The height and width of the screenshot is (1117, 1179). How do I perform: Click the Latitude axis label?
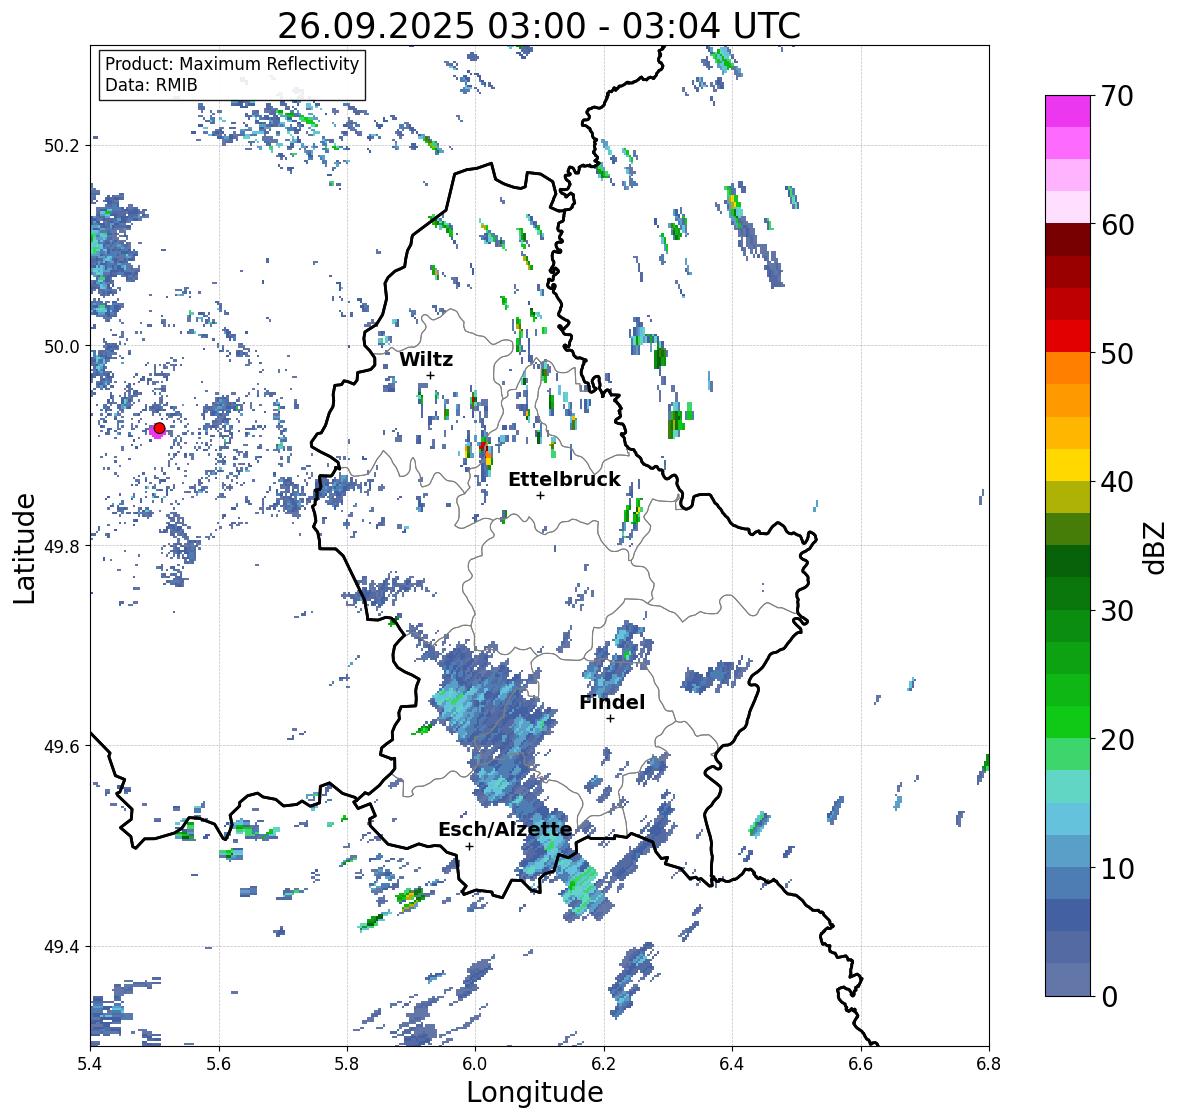(25, 548)
